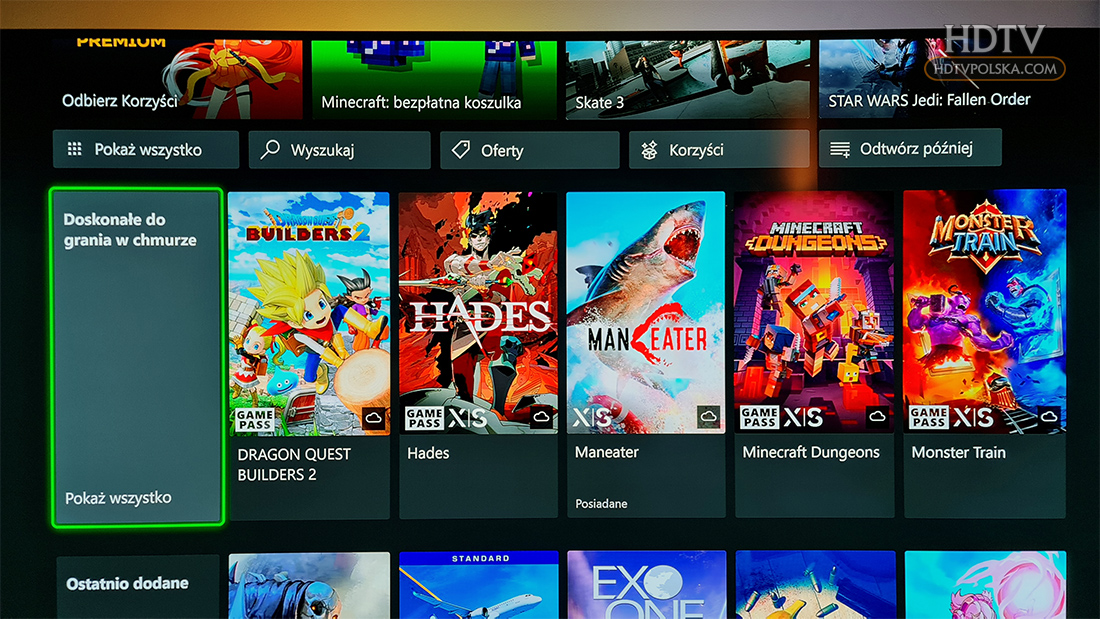Click the cloud icon on Dragon Quest Builders 2

(373, 419)
